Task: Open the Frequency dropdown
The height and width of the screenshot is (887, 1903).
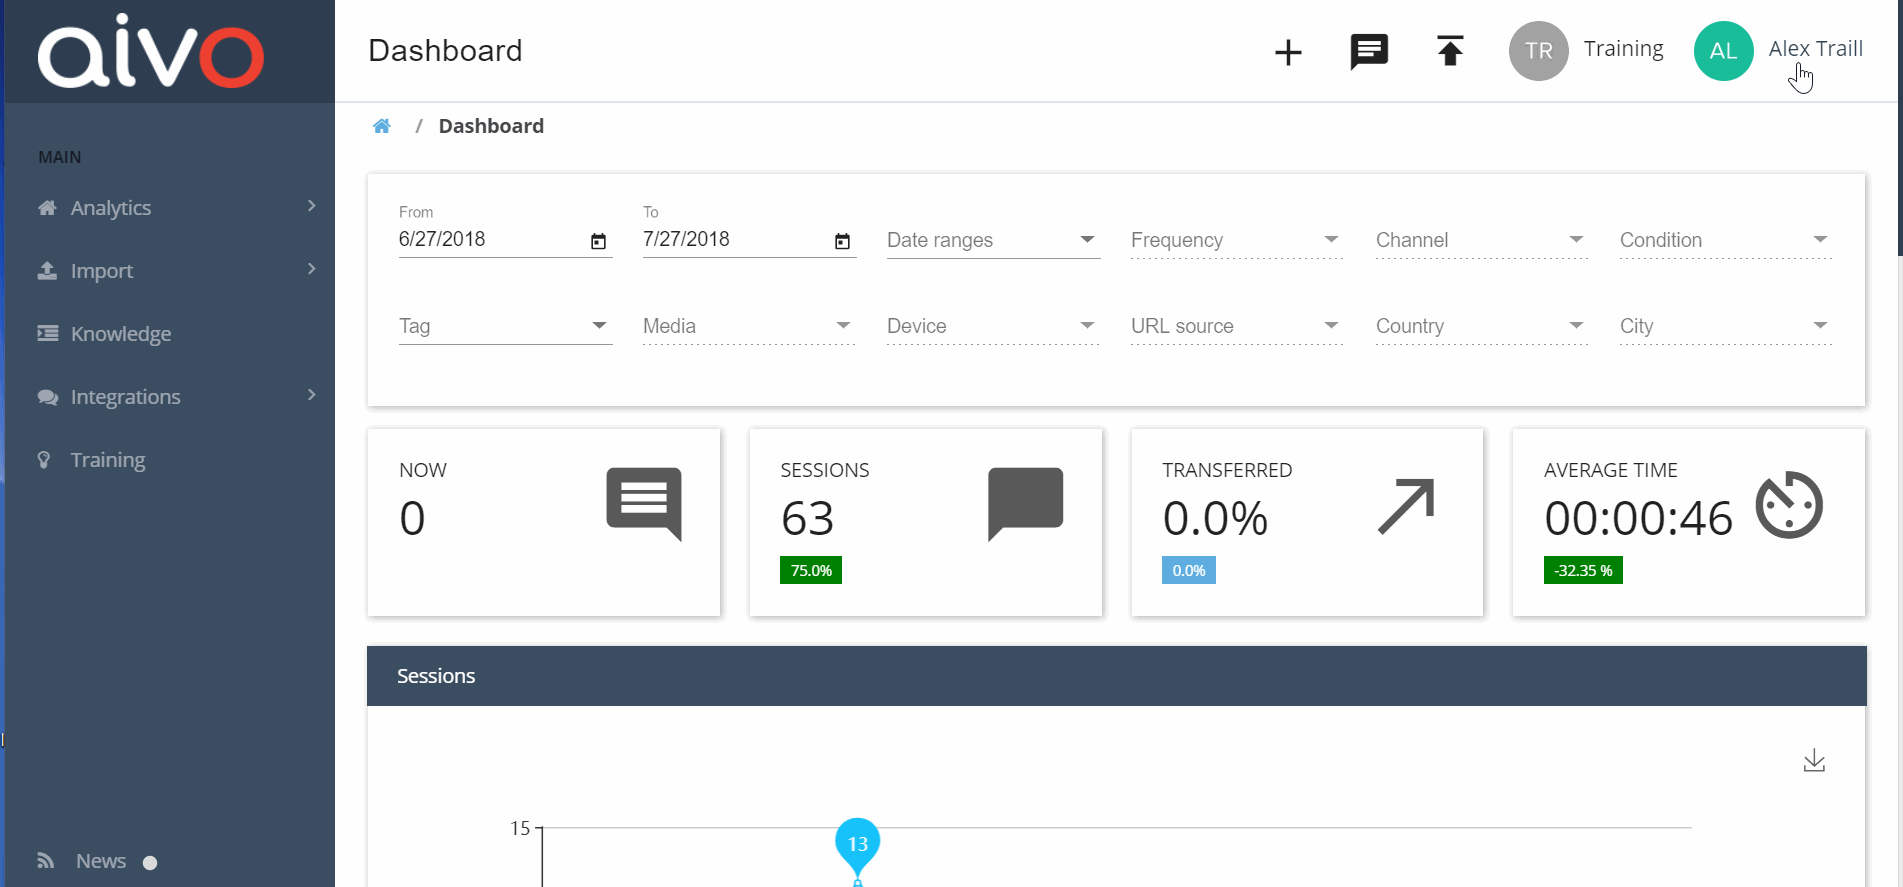Action: coord(1235,240)
